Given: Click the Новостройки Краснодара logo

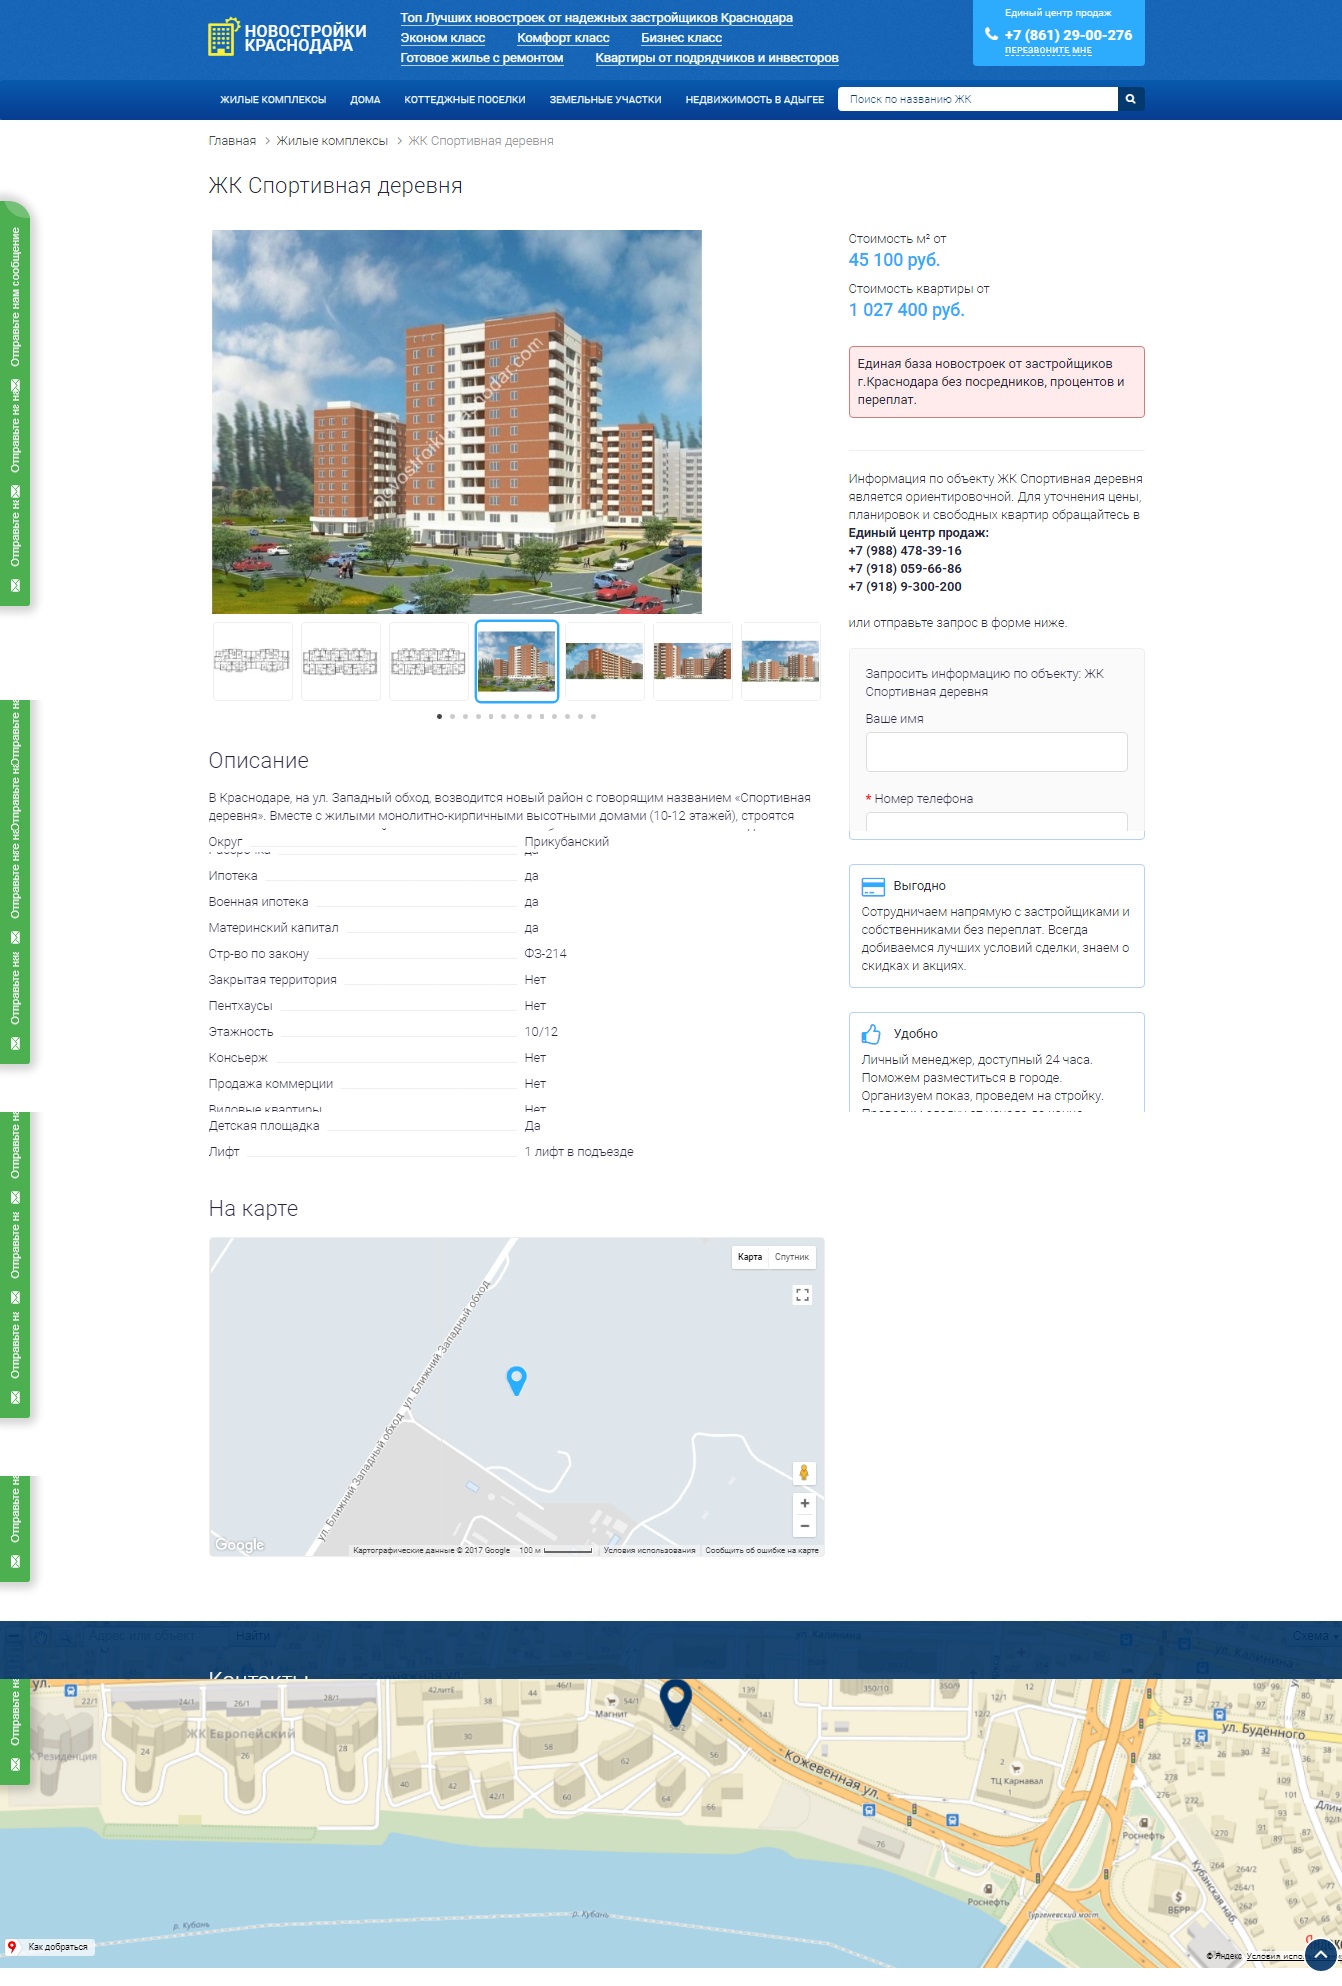Looking at the screenshot, I should tap(287, 38).
